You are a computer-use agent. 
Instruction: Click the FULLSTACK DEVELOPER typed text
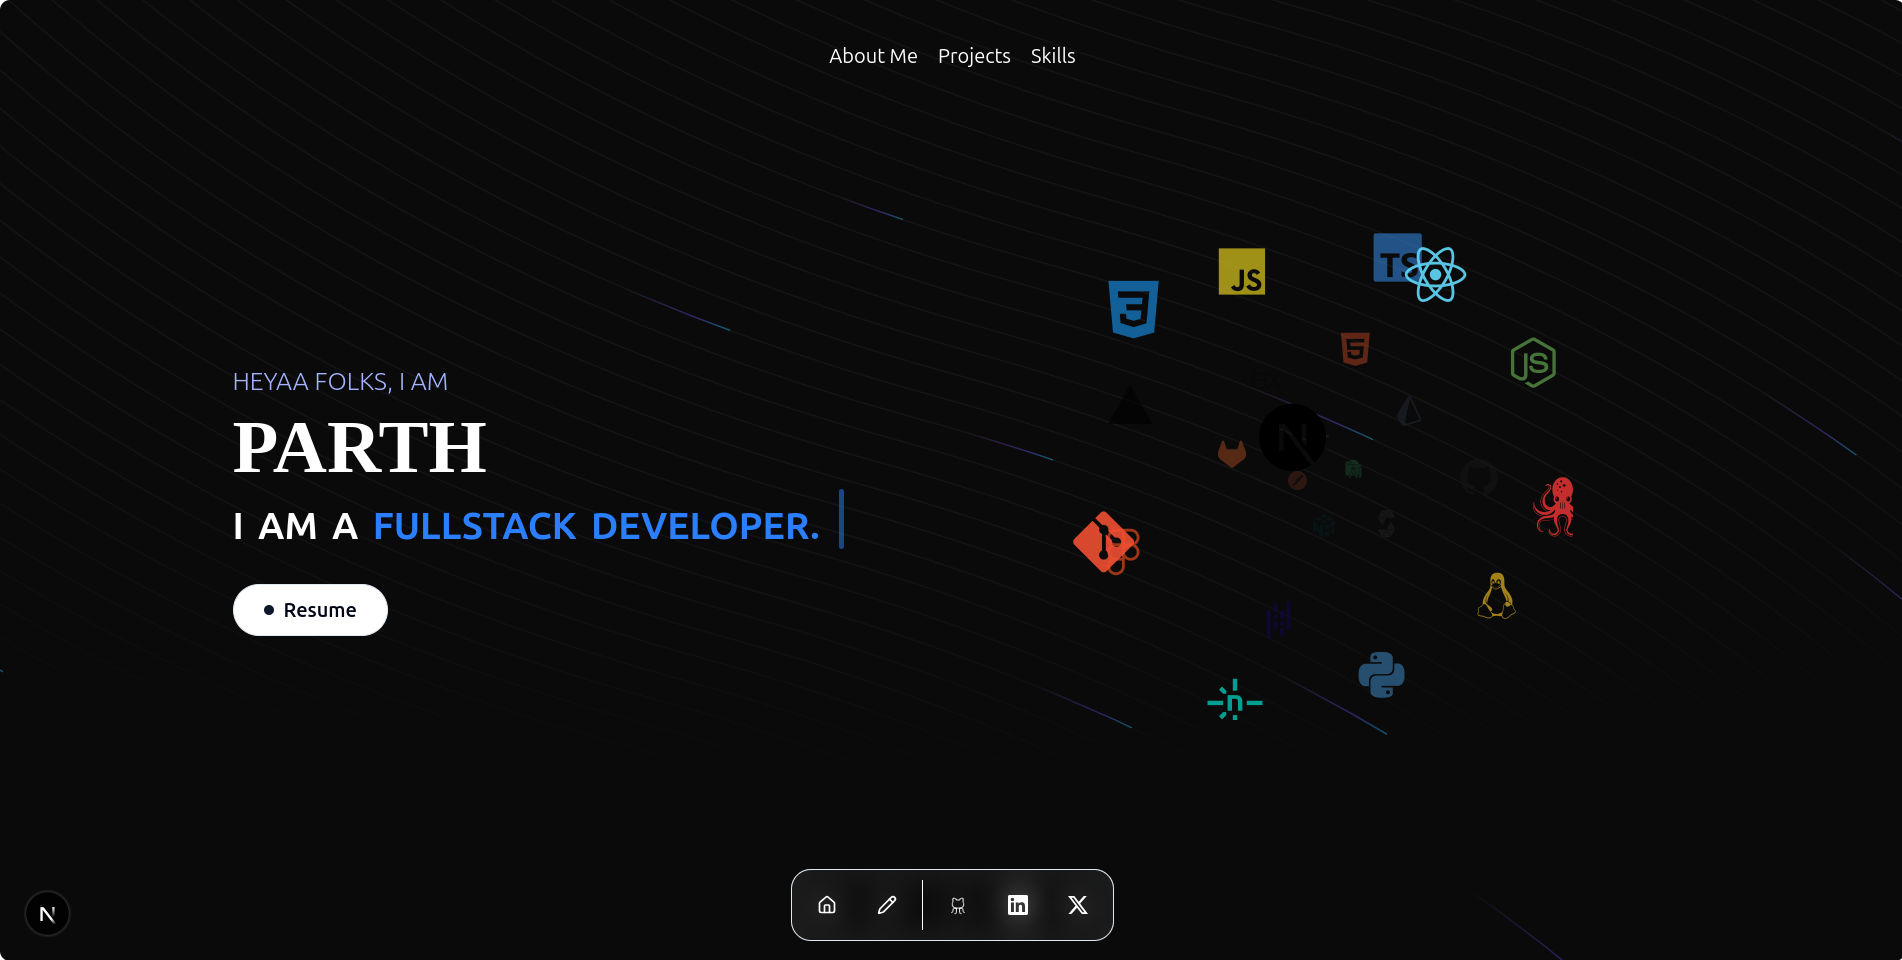pos(596,526)
